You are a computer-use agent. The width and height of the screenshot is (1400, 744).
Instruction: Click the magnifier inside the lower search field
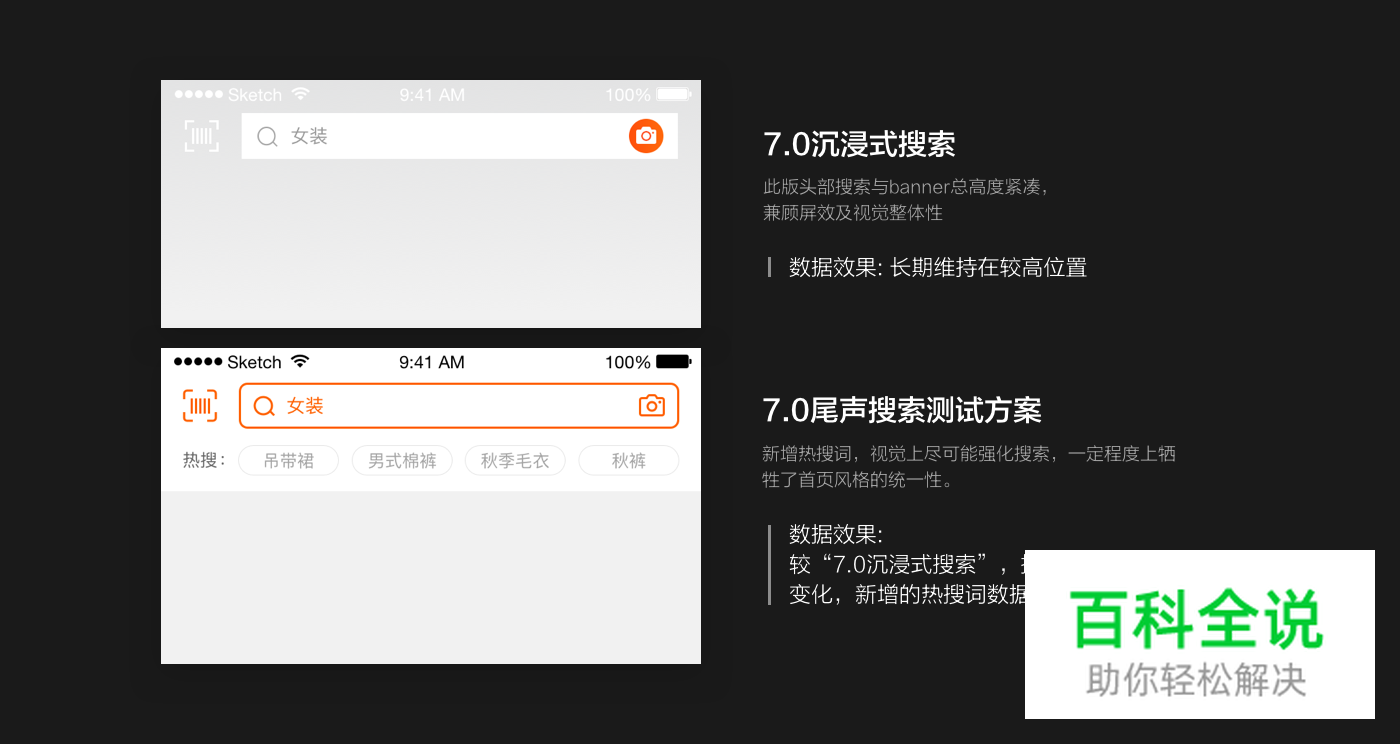point(264,406)
